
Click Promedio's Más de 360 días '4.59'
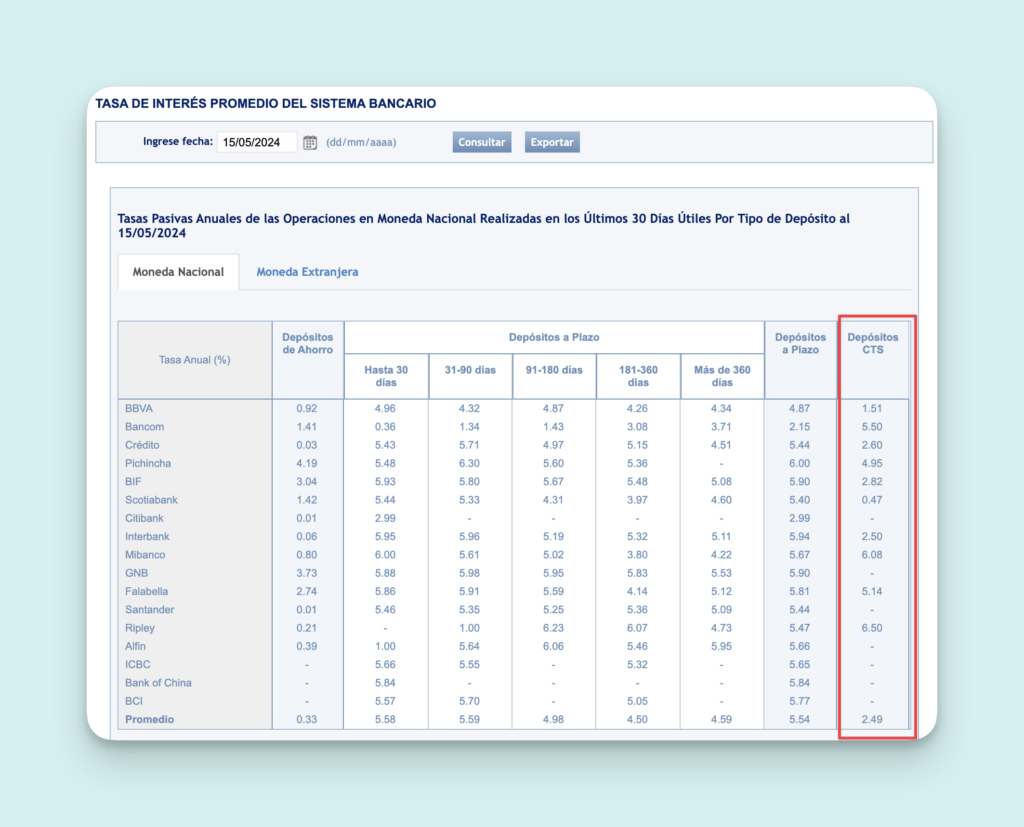(x=722, y=719)
